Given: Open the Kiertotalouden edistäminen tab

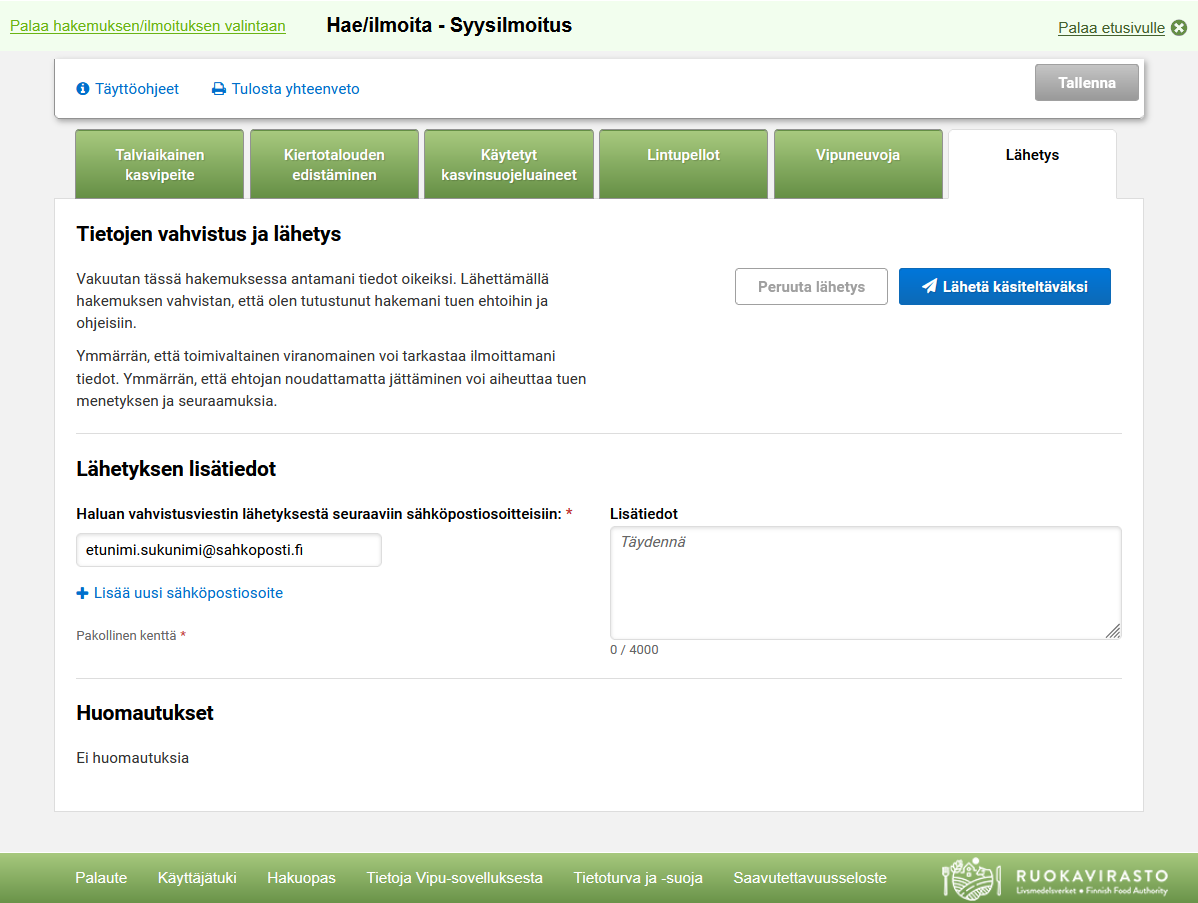Looking at the screenshot, I should 333,163.
